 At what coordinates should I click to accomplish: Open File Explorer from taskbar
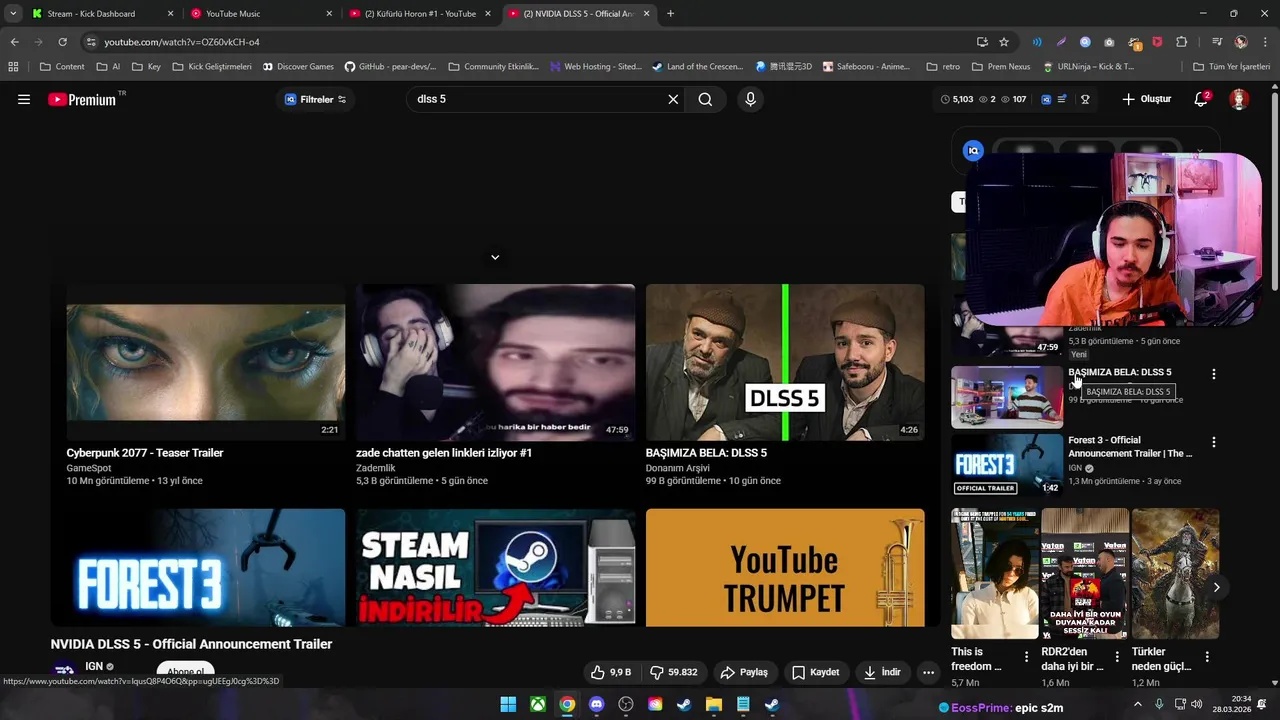click(x=714, y=704)
